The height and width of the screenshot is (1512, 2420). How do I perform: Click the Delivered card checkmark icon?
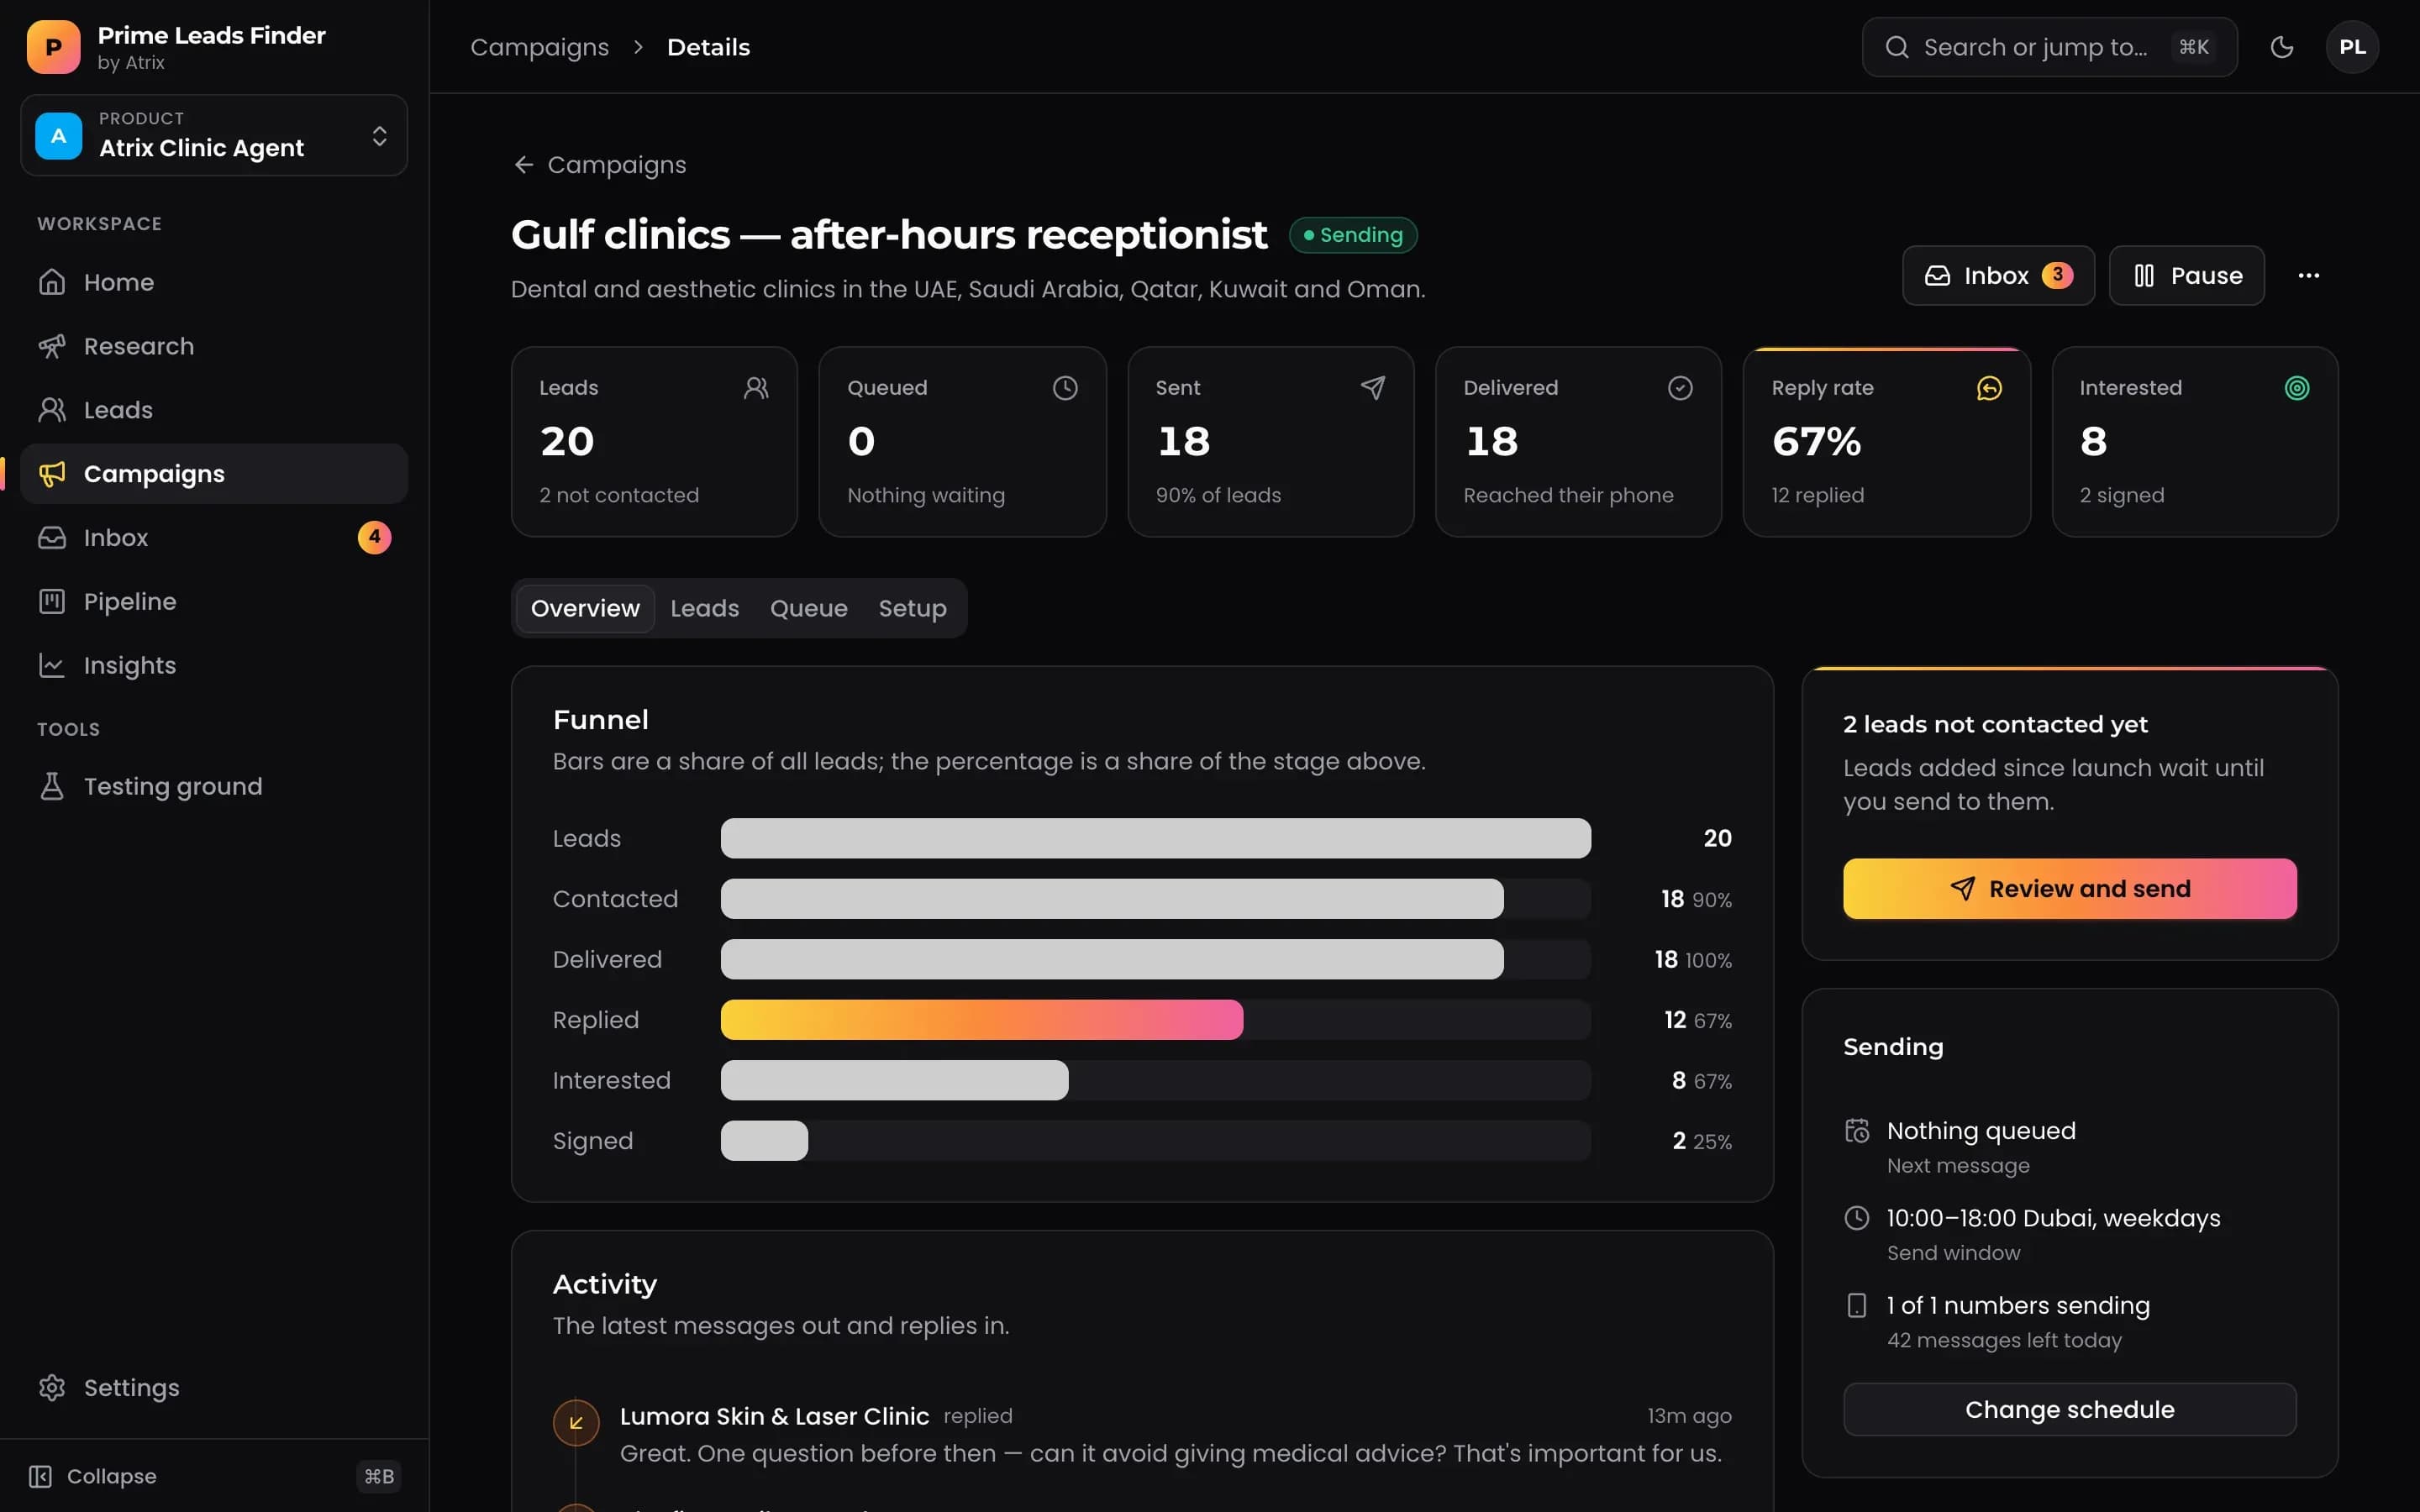click(x=1680, y=388)
